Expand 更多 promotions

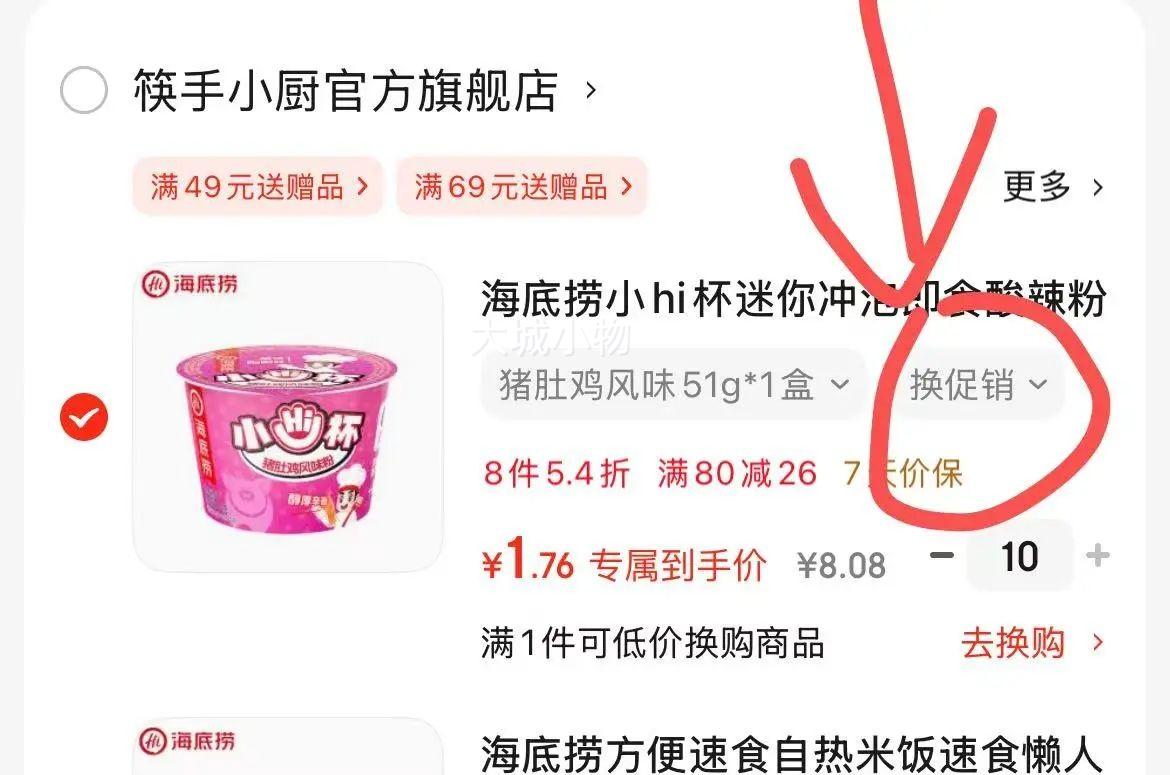(x=1037, y=186)
